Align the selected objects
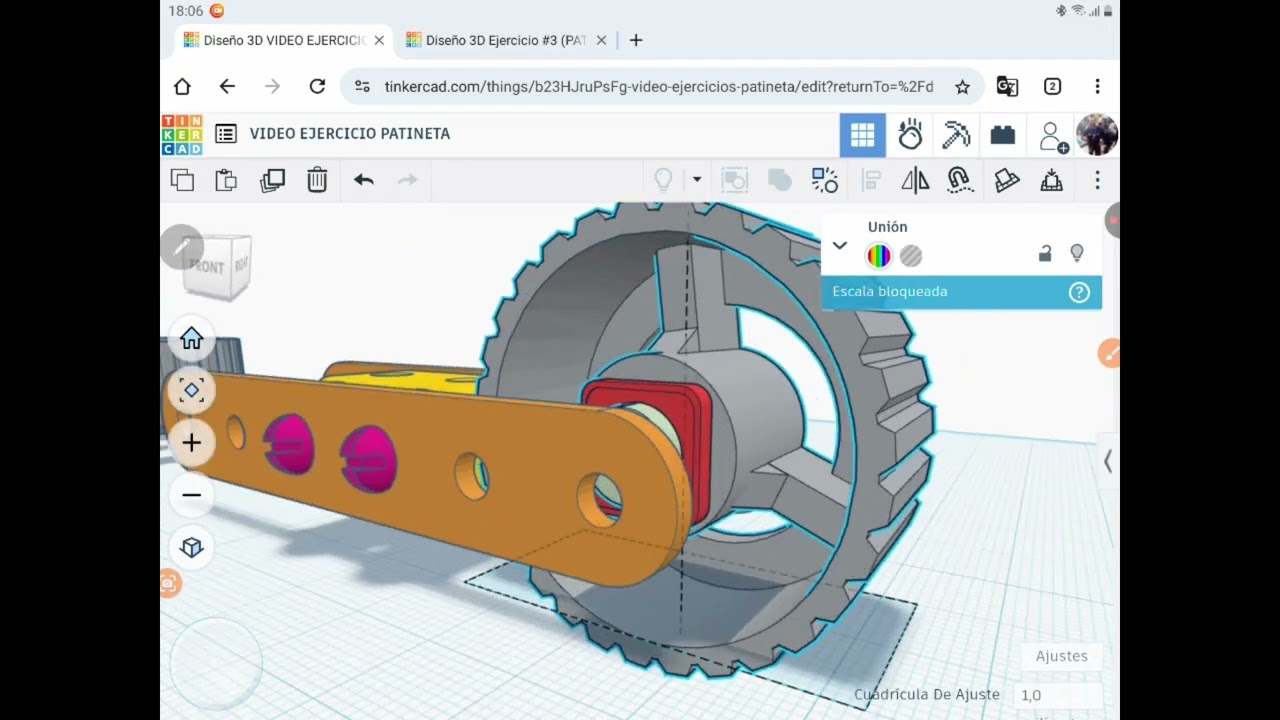 (871, 180)
